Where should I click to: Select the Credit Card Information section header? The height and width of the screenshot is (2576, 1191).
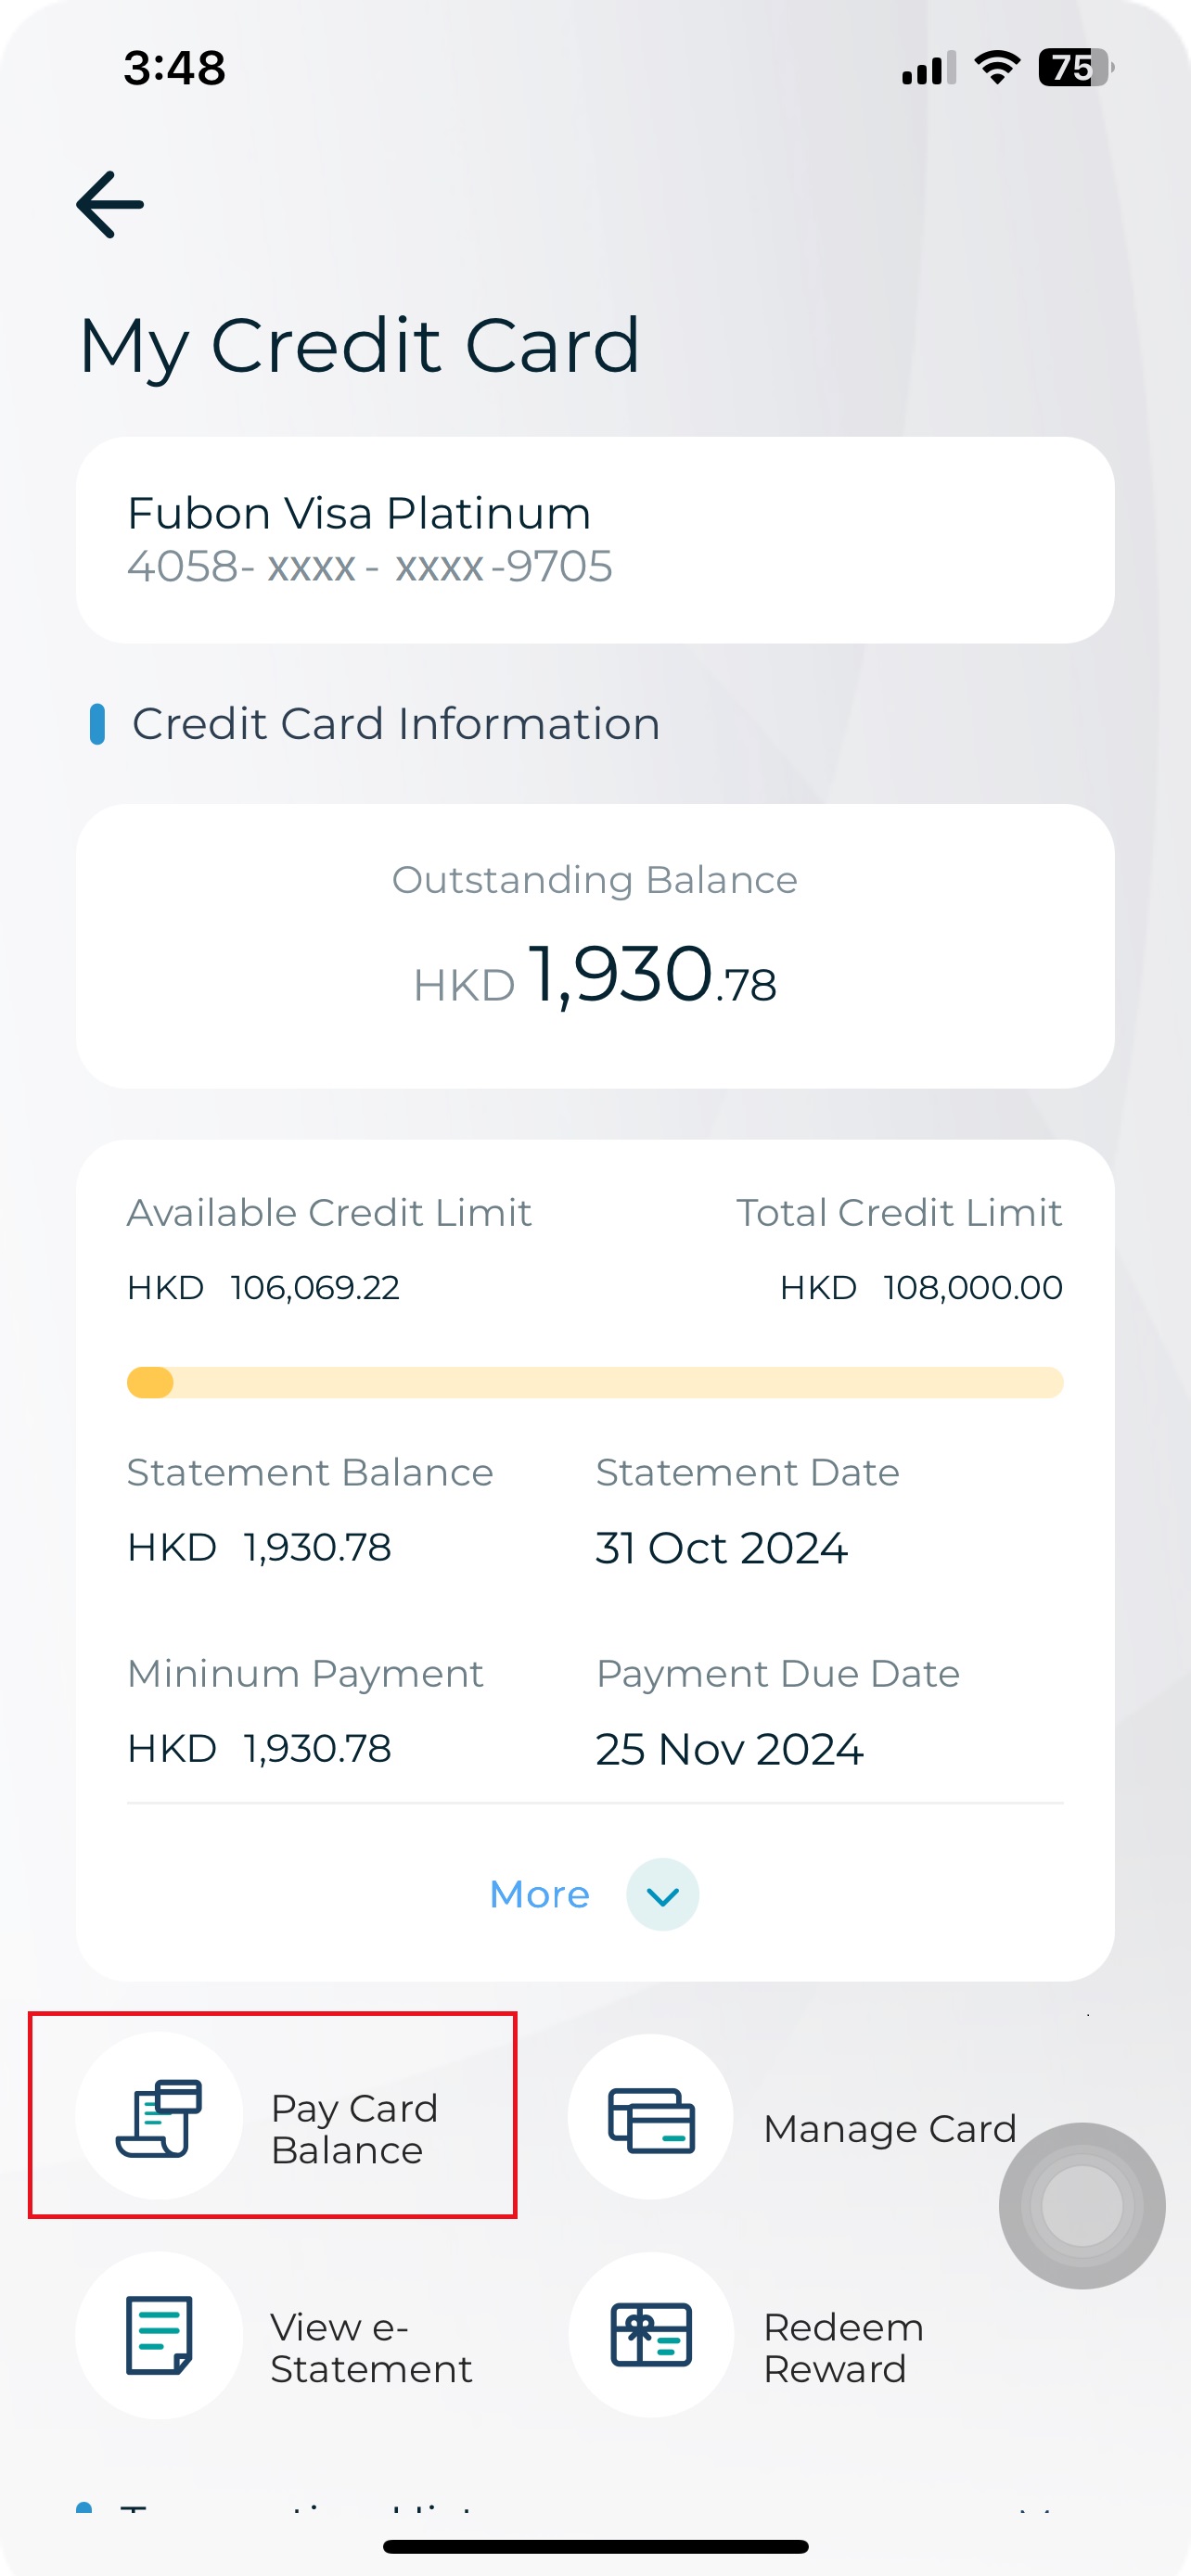[x=396, y=723]
